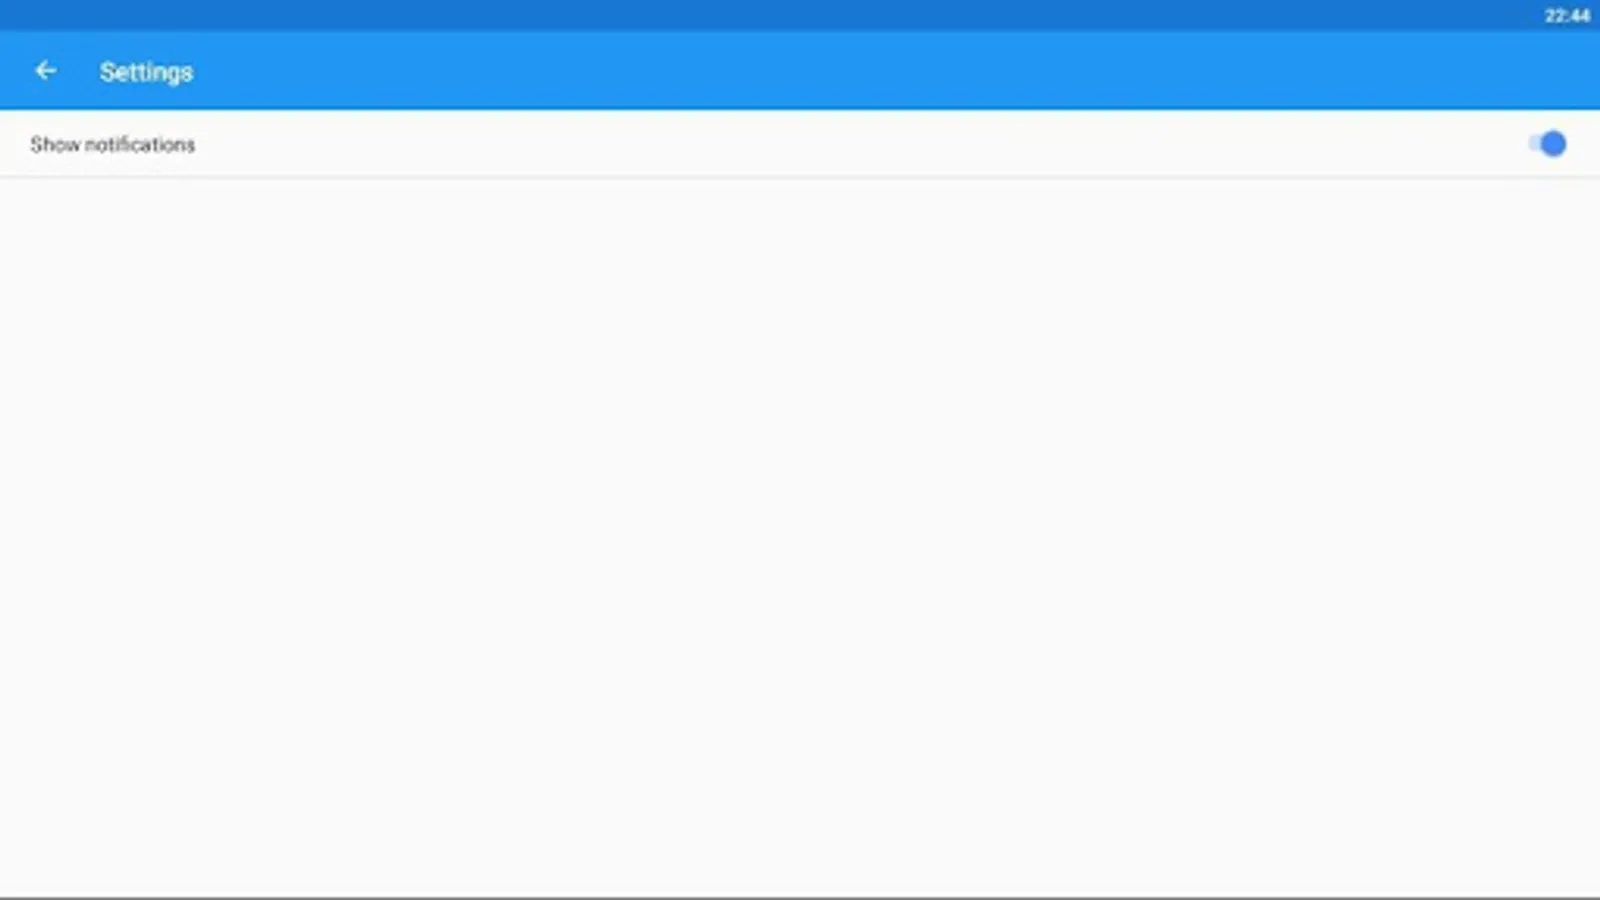Click the word "Settings" next to arrow
This screenshot has height=900, width=1600.
coord(146,72)
